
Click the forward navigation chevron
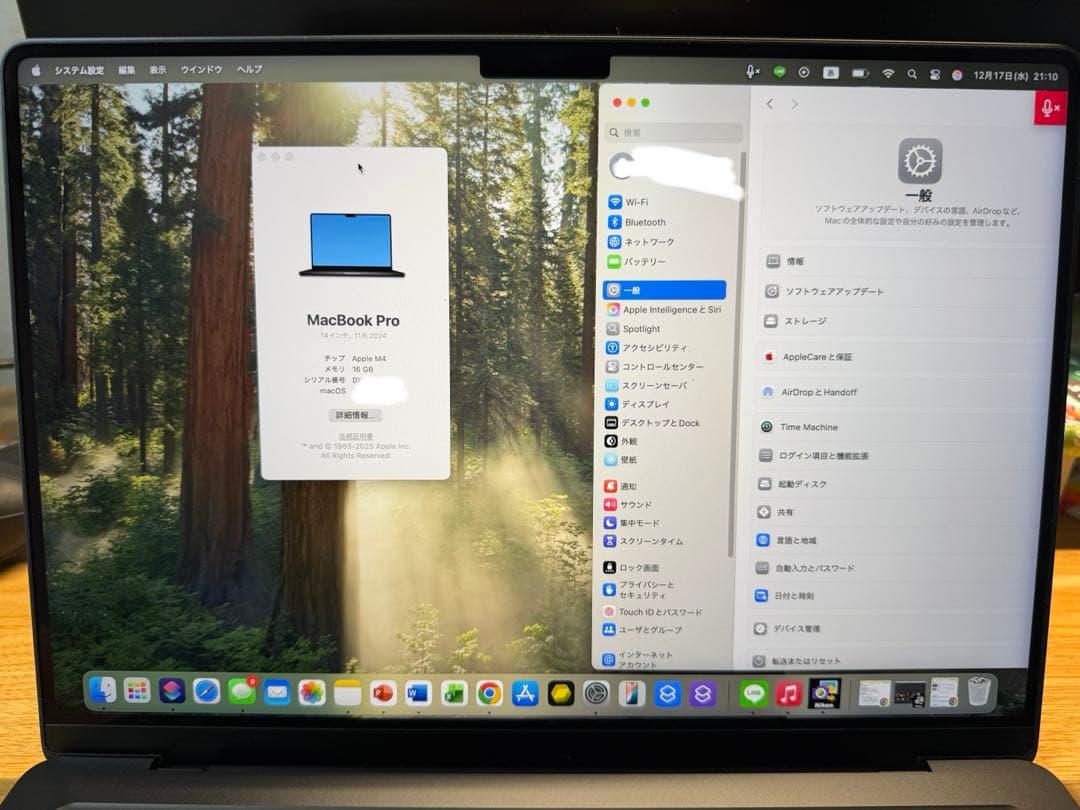[794, 103]
